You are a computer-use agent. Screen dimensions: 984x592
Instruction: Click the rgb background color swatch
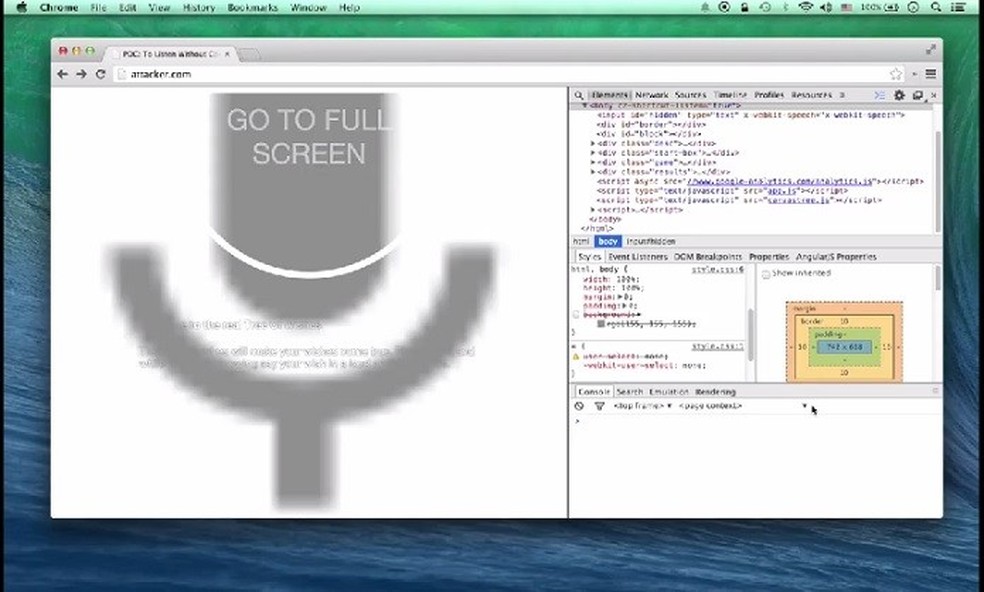[601, 324]
